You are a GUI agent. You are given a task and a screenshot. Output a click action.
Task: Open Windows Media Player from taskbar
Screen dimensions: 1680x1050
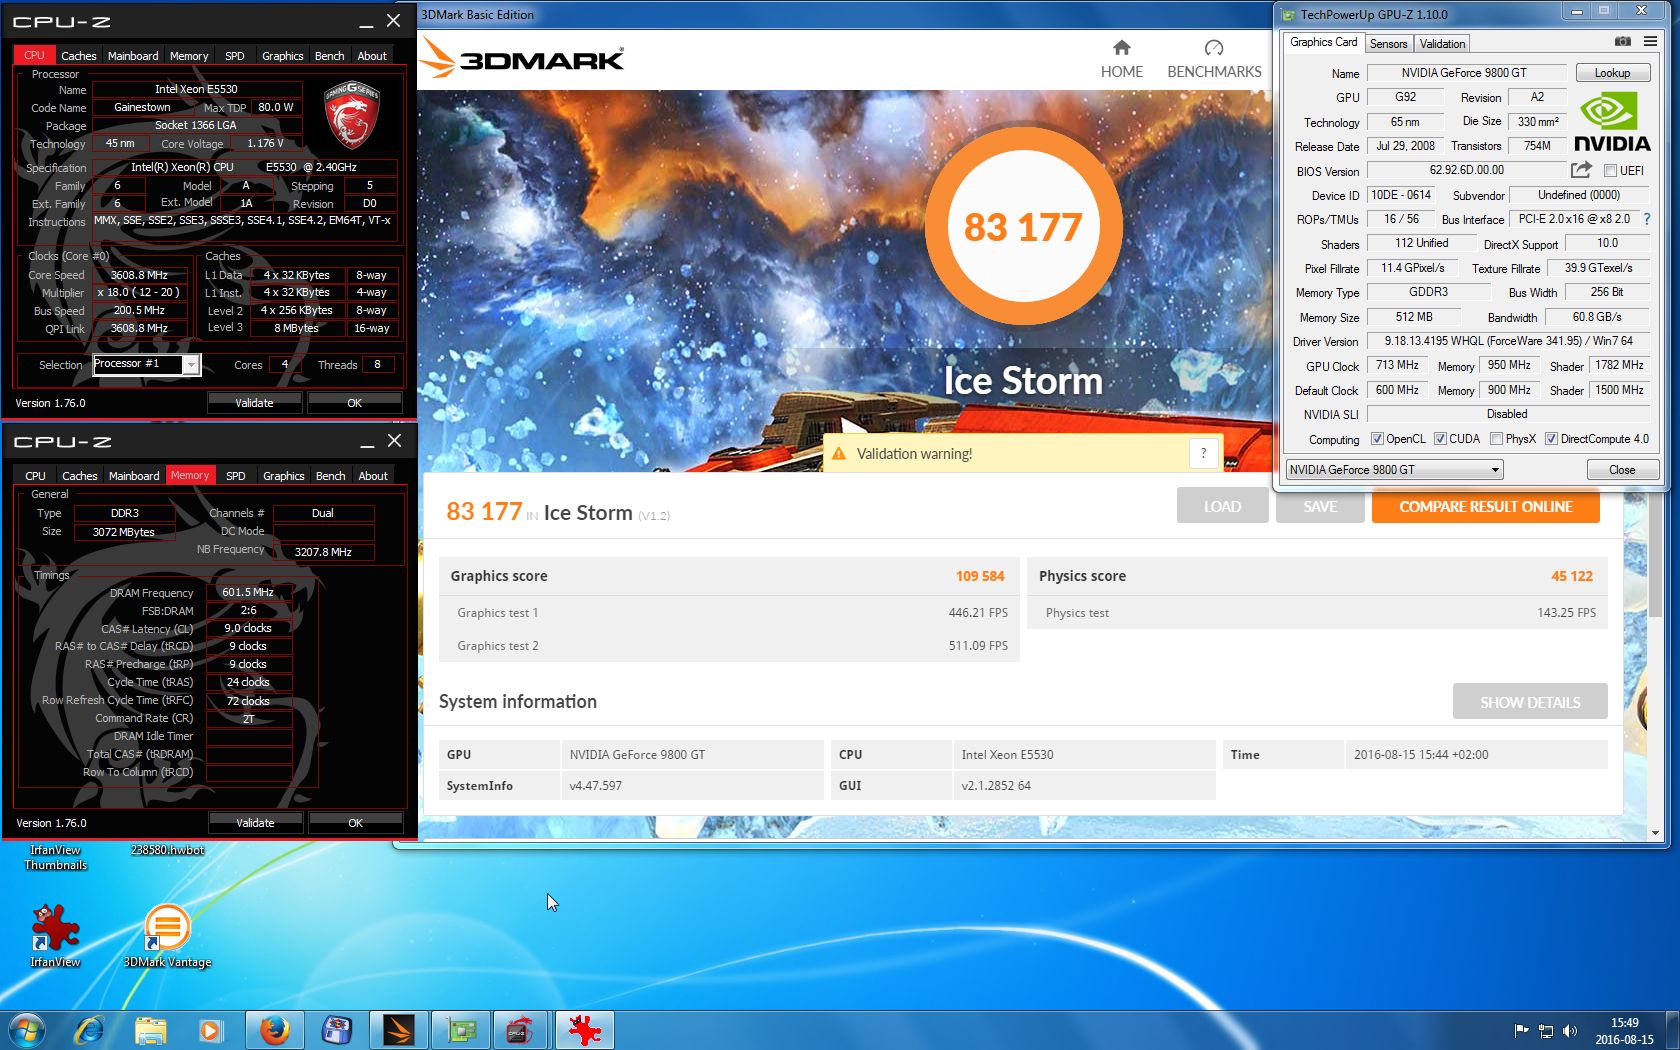pos(210,1030)
